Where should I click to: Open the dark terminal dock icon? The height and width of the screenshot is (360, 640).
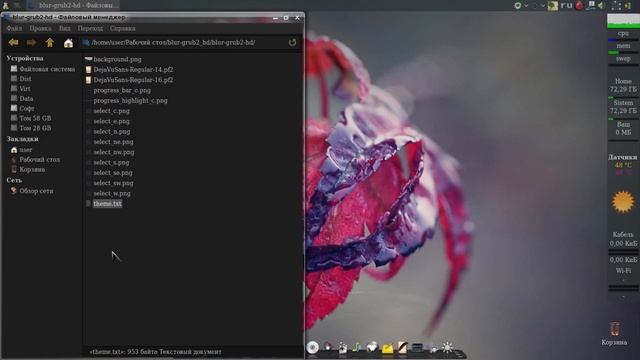(x=417, y=348)
